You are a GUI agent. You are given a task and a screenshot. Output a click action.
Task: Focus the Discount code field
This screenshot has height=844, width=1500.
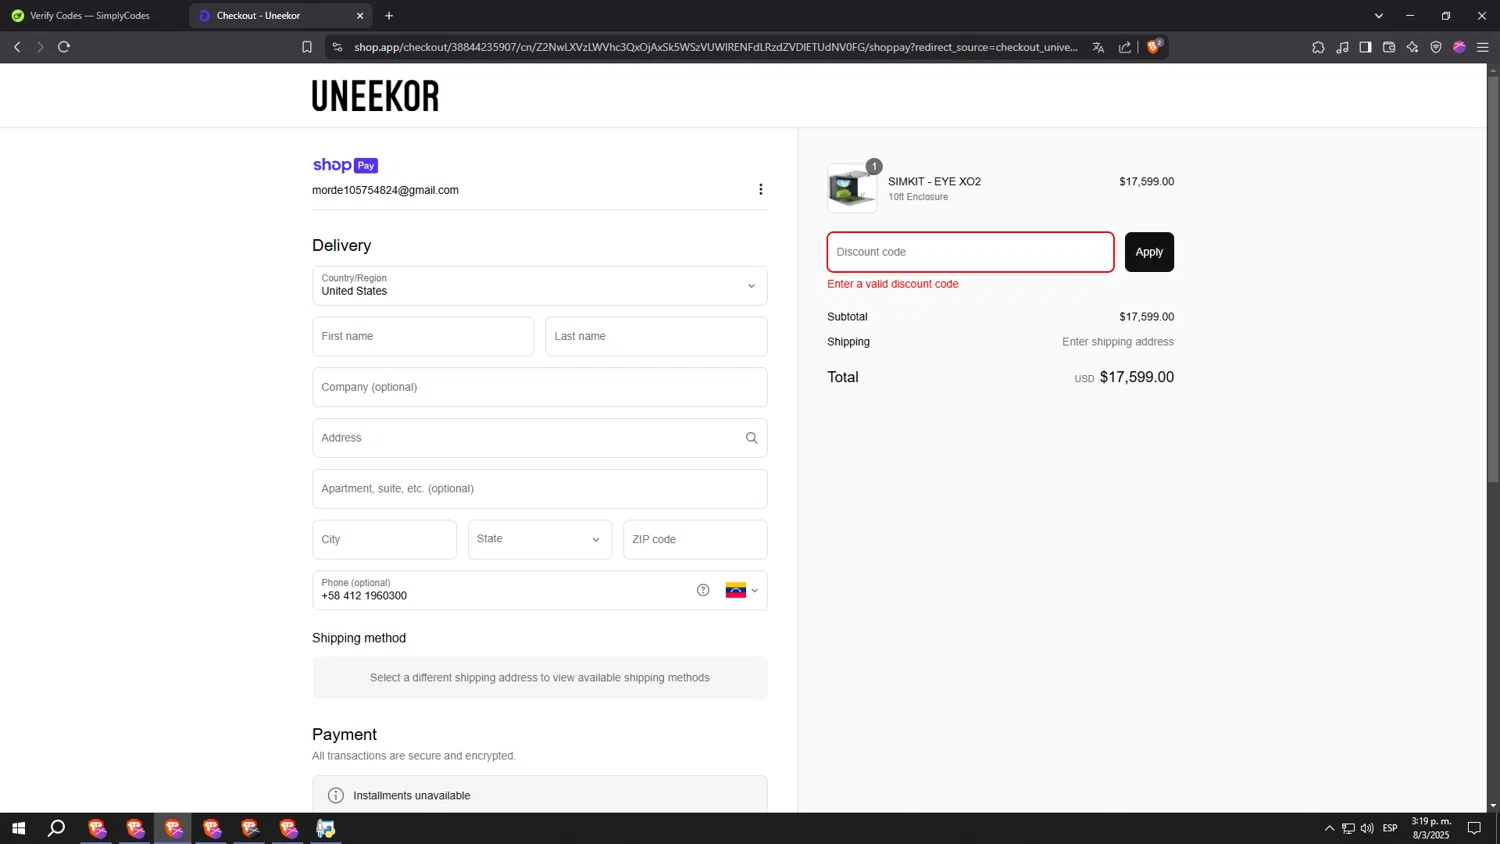(970, 252)
